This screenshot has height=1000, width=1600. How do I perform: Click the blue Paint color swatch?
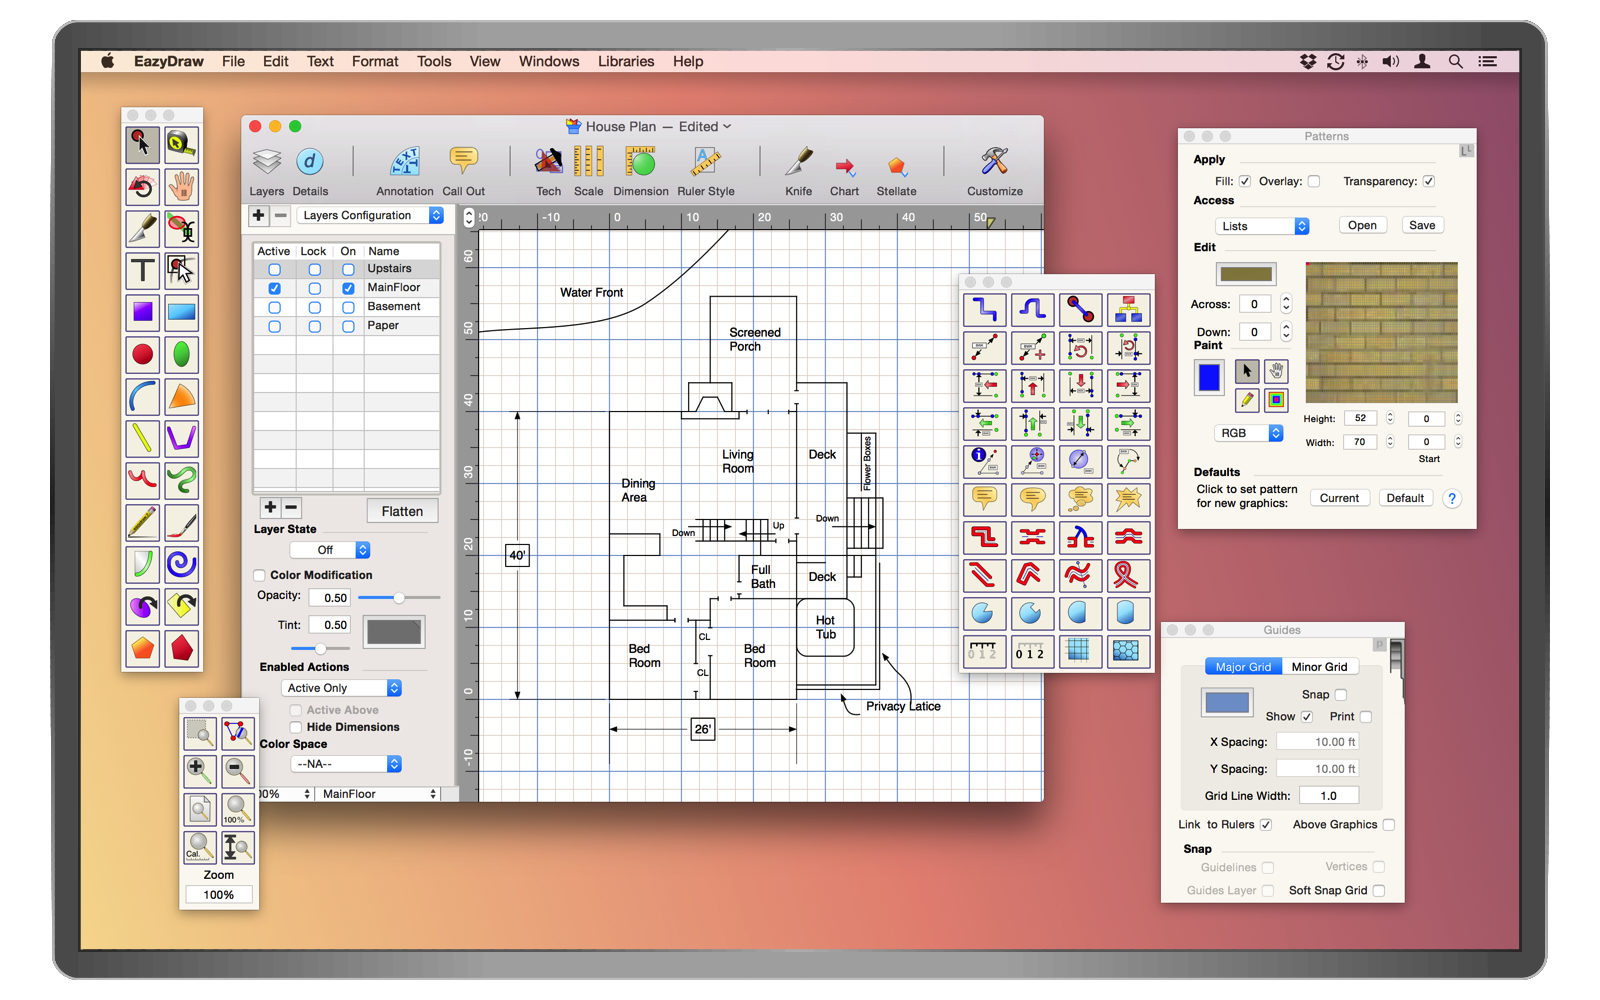(x=1209, y=378)
